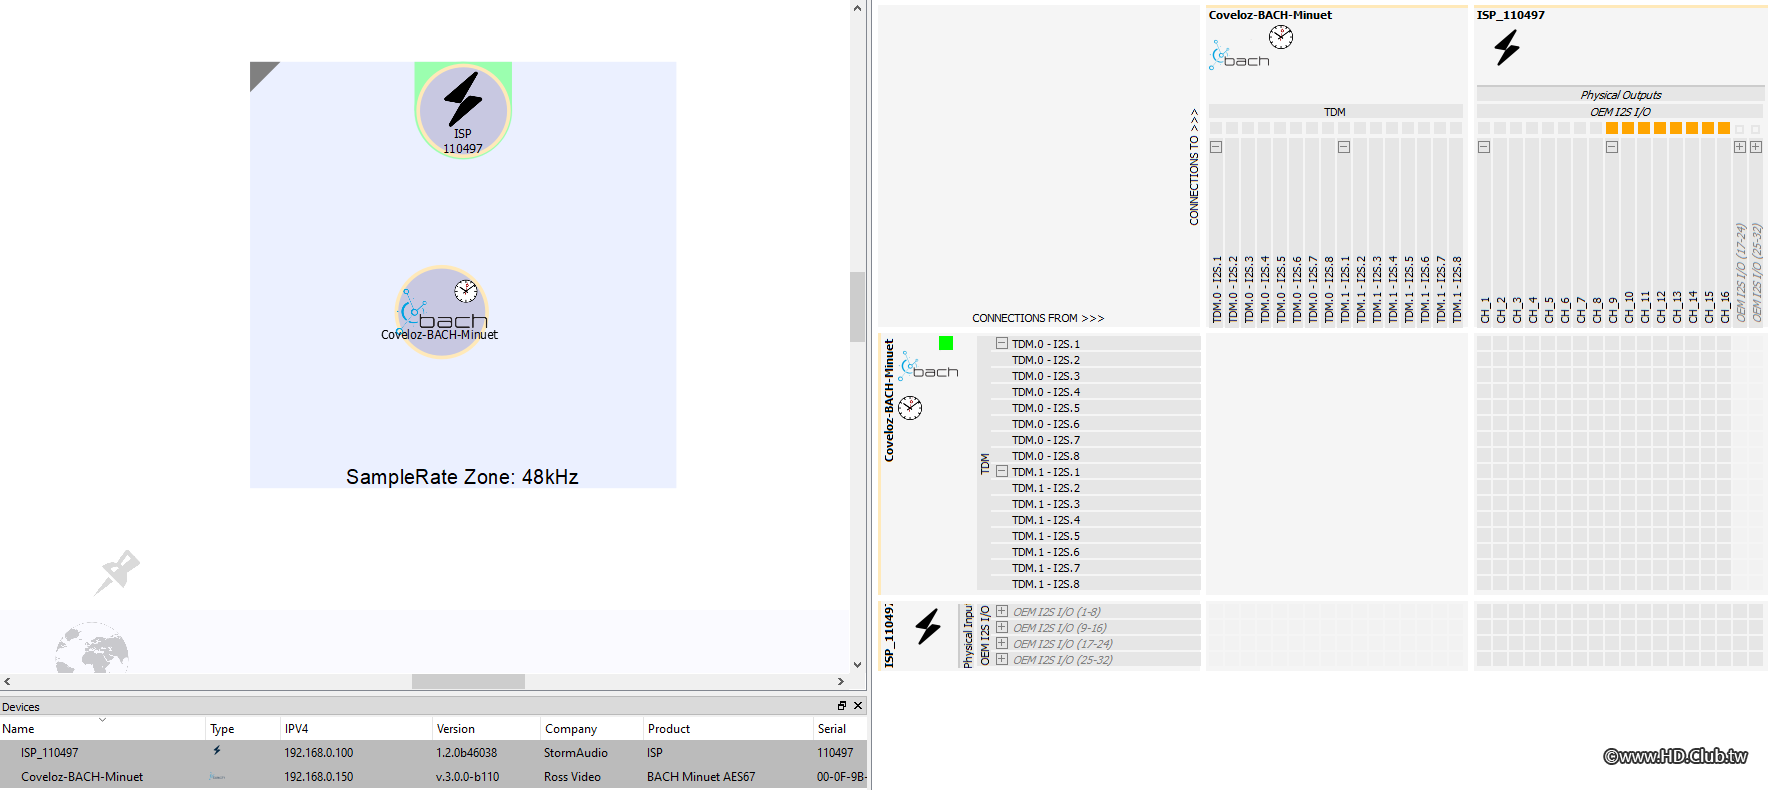Sort devices by the Company column
Image resolution: width=1770 pixels, height=790 pixels.
tap(592, 729)
